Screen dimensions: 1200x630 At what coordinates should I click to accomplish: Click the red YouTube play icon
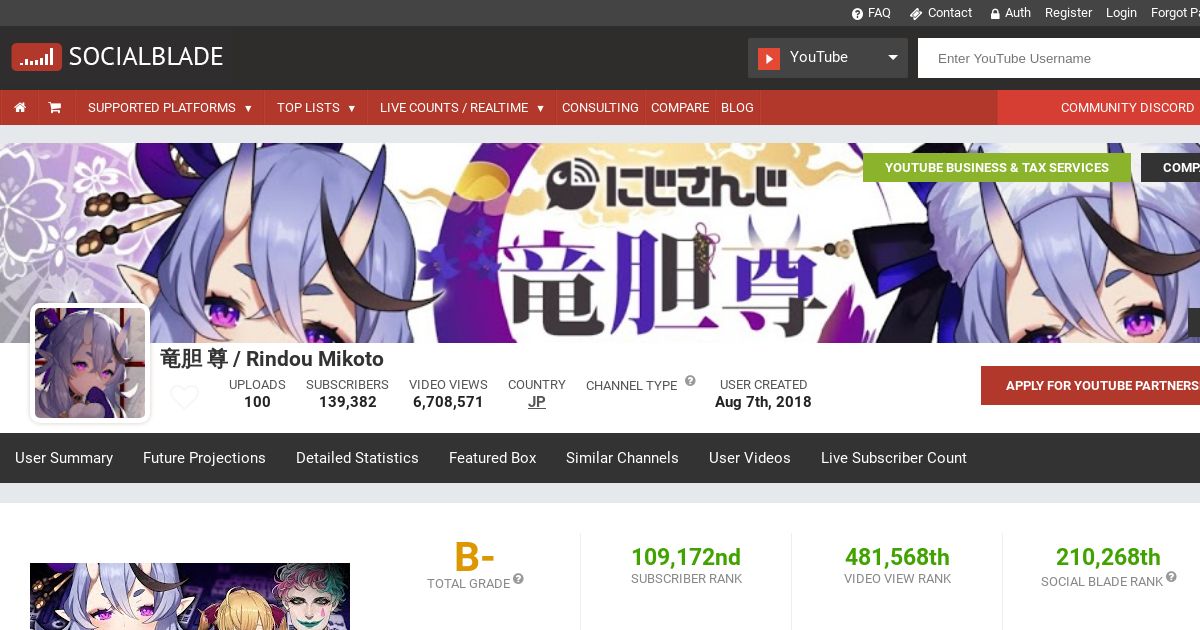(768, 58)
